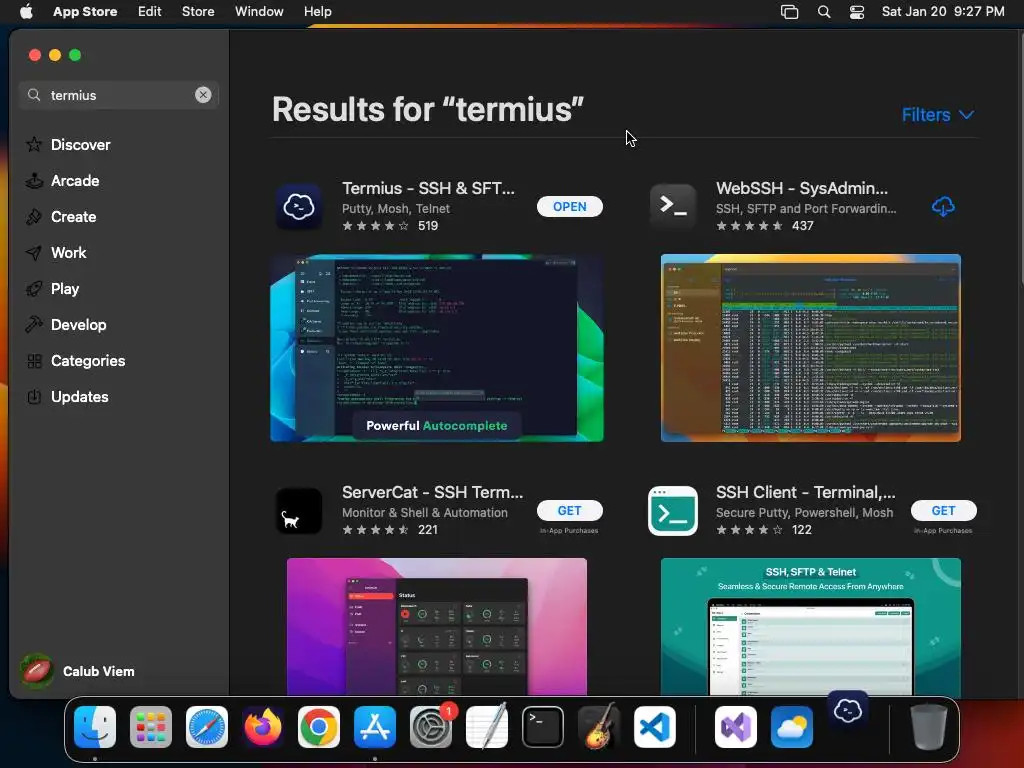The image size is (1024, 768).
Task: Clear the termius search field
Action: tap(203, 95)
